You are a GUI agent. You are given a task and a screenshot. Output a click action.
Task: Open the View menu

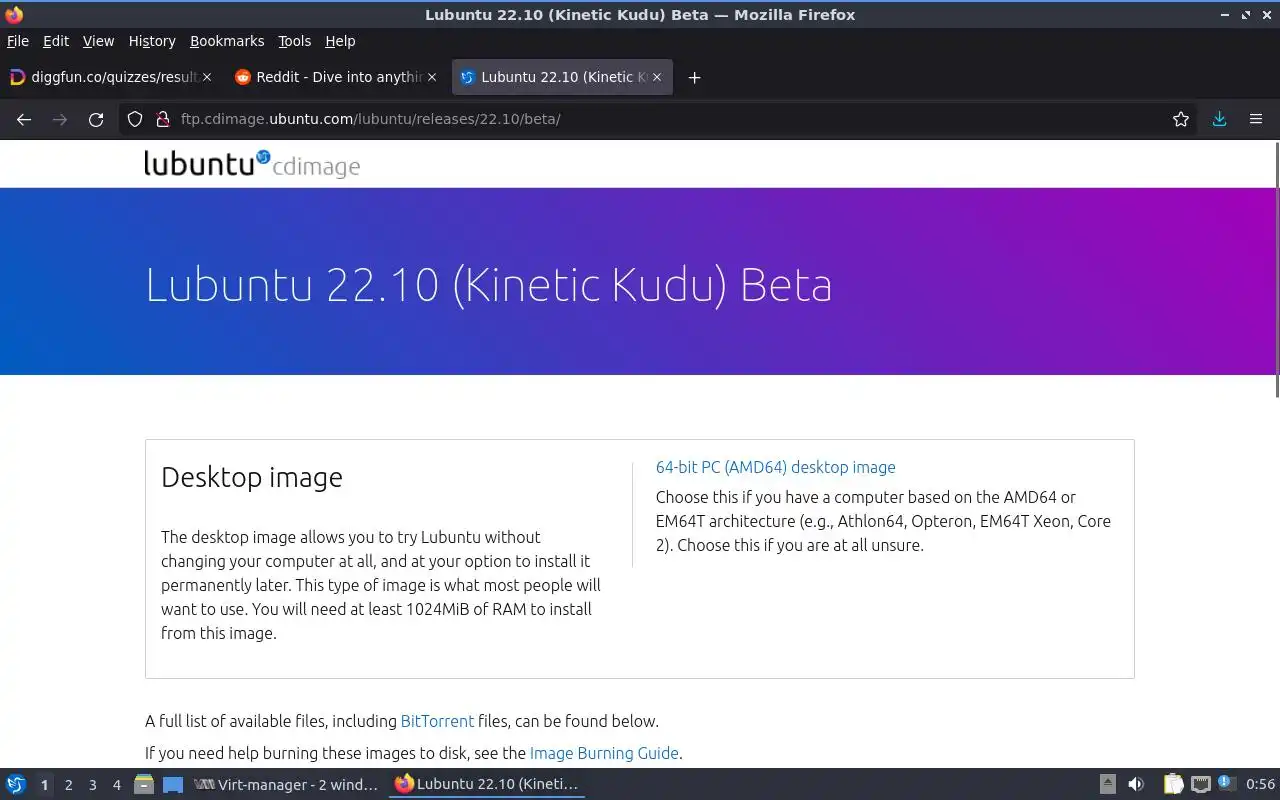pyautogui.click(x=98, y=41)
